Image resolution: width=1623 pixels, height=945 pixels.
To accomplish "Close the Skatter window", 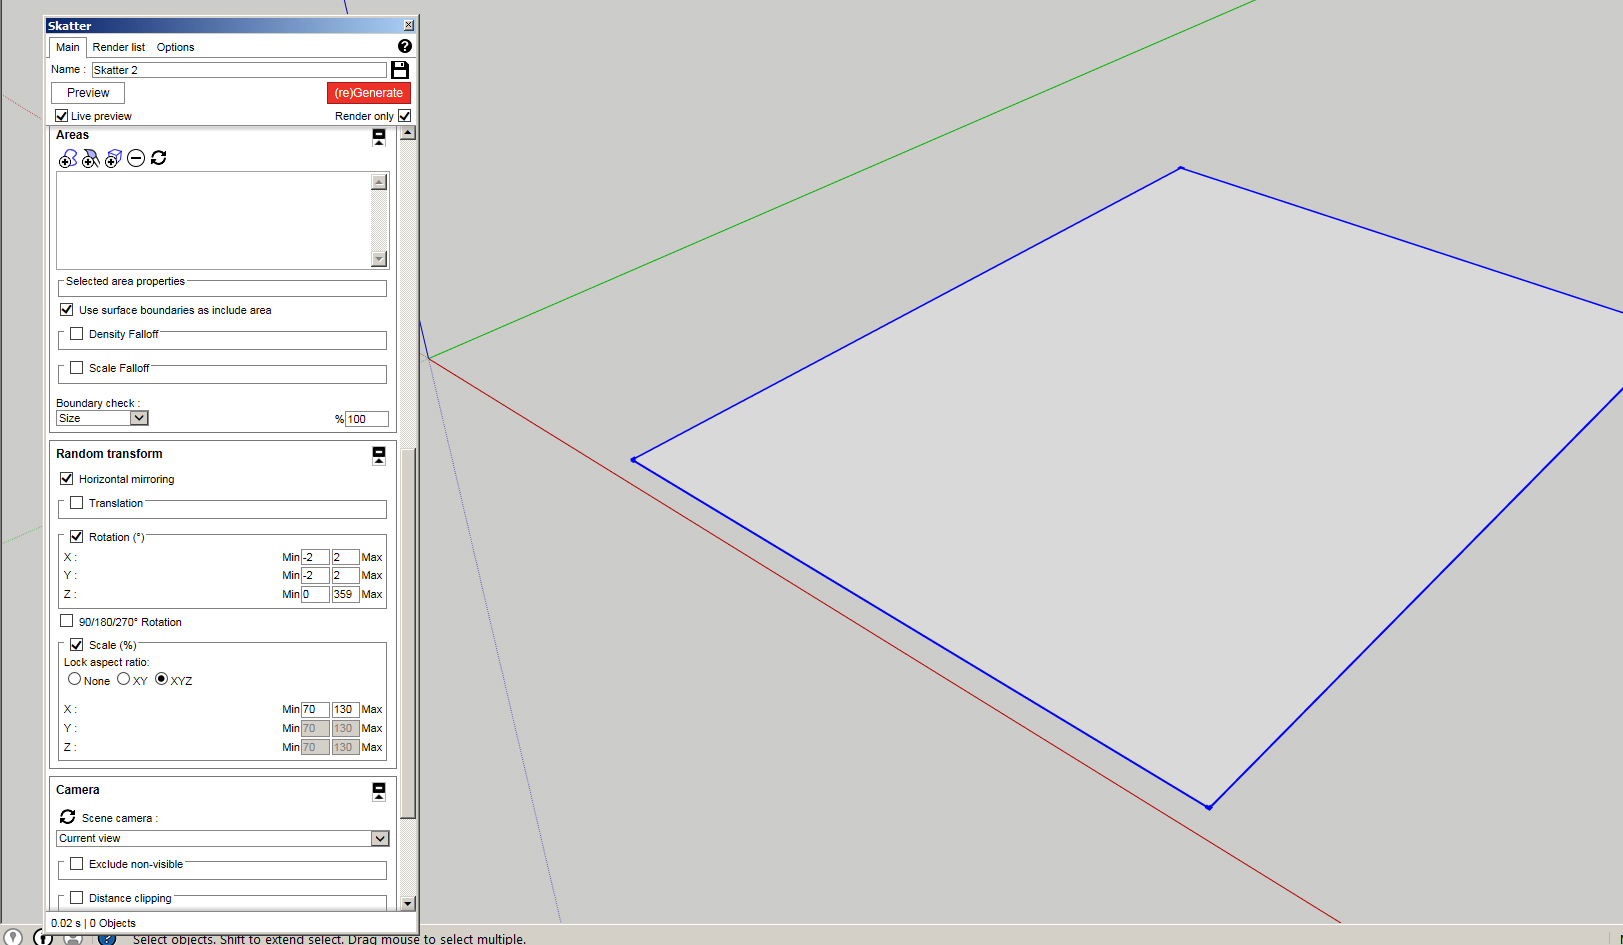I will point(408,25).
